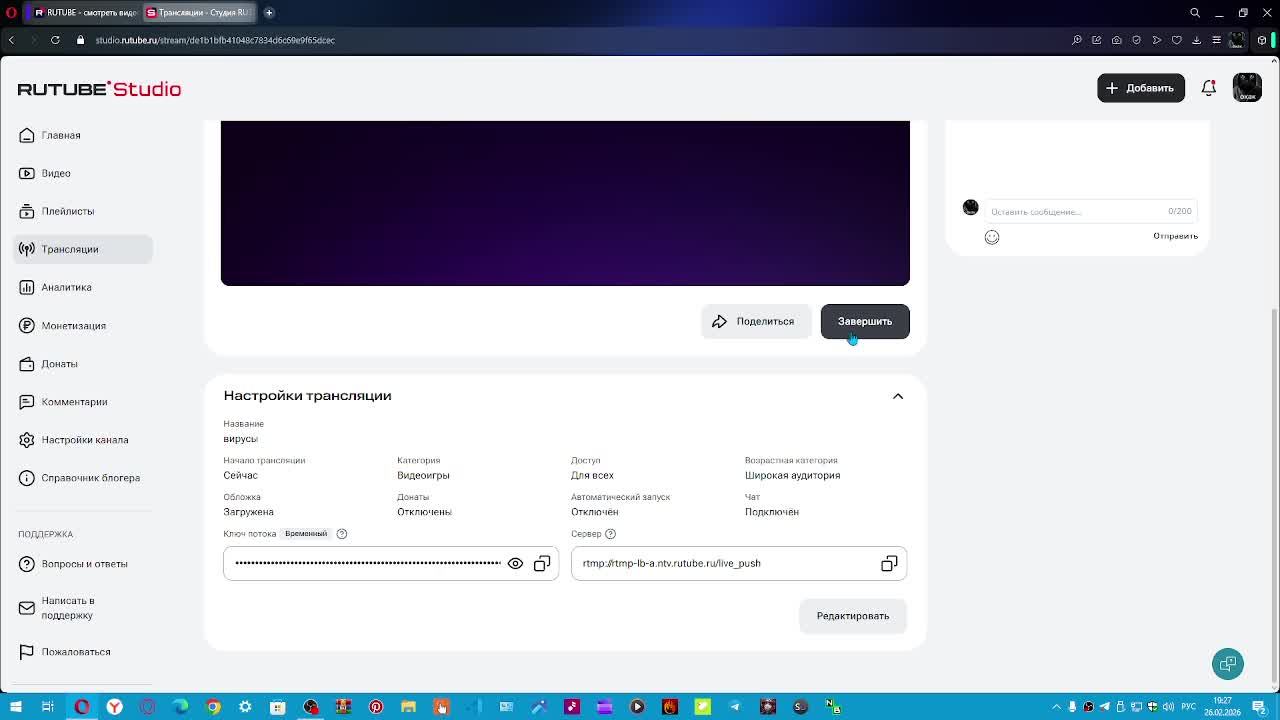Open browser downloads icon

pyautogui.click(x=1197, y=40)
